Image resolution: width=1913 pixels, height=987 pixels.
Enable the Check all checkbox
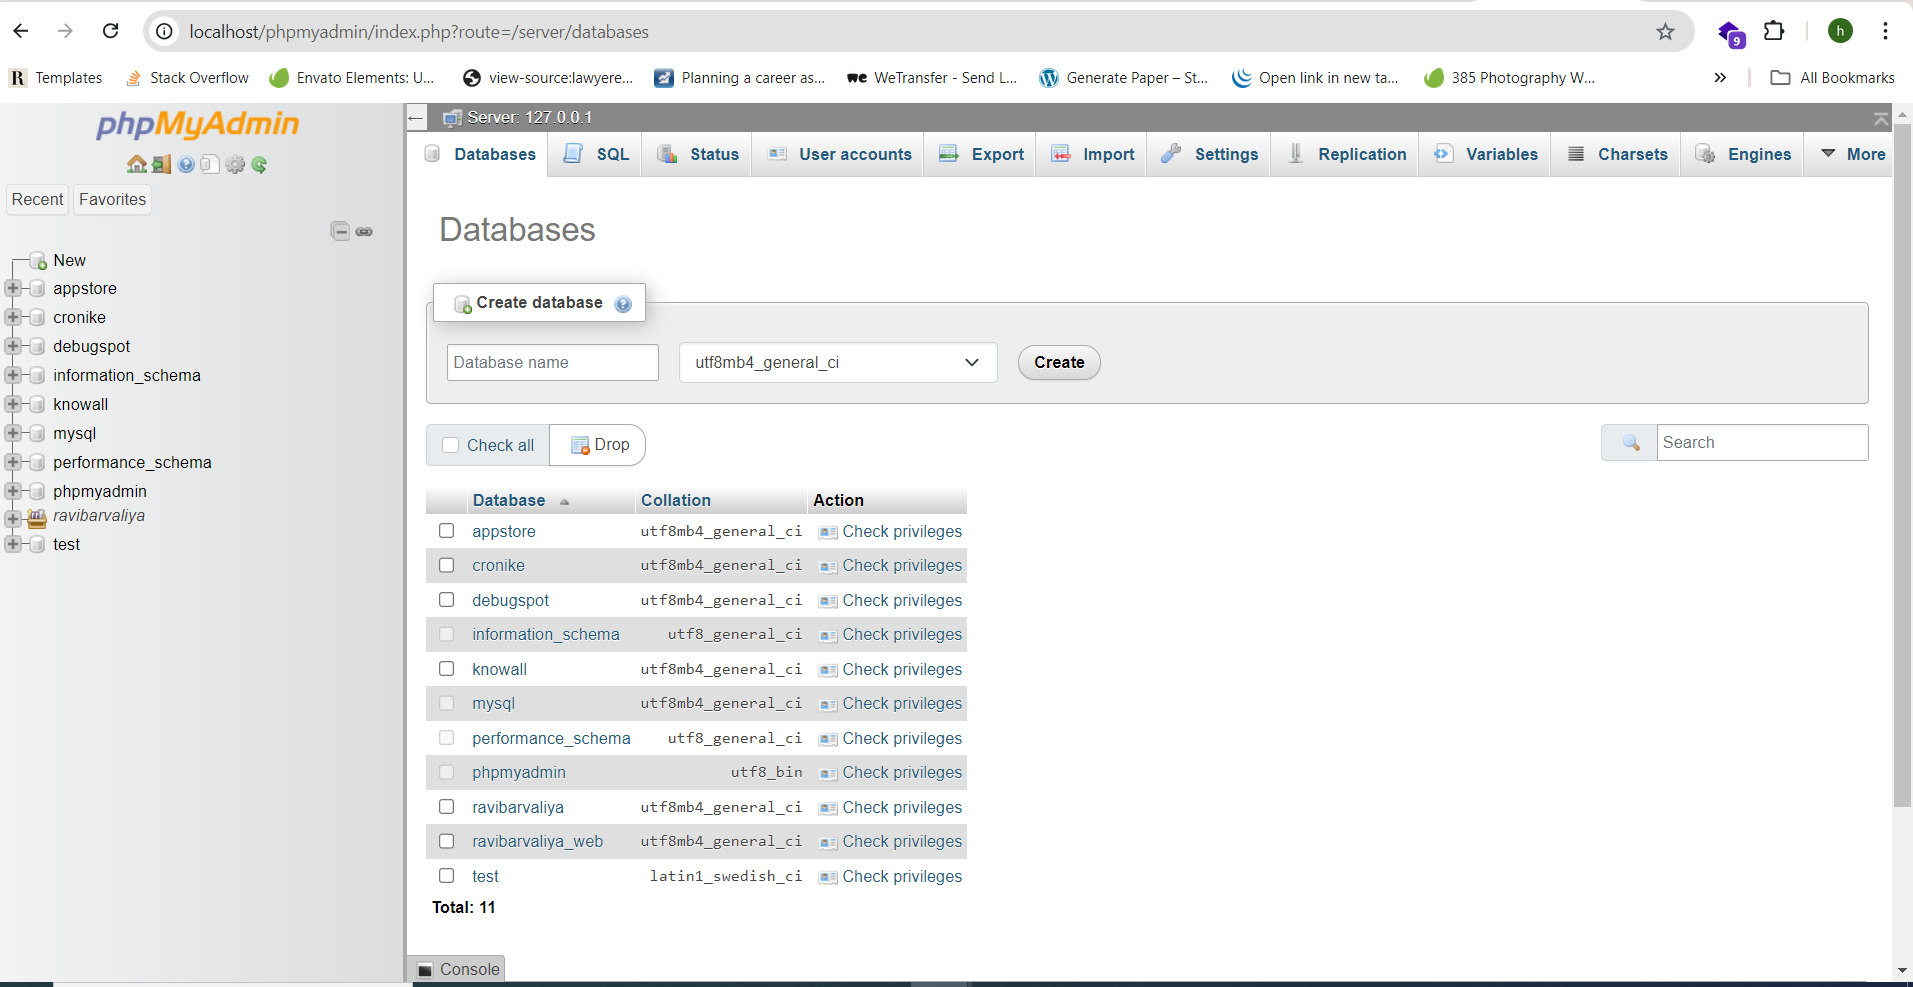(450, 444)
